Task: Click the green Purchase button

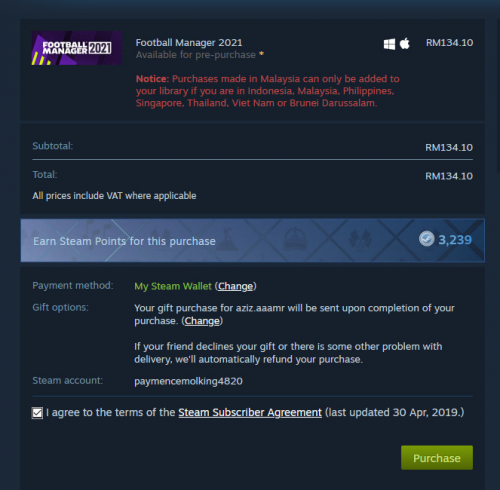Action: click(437, 458)
